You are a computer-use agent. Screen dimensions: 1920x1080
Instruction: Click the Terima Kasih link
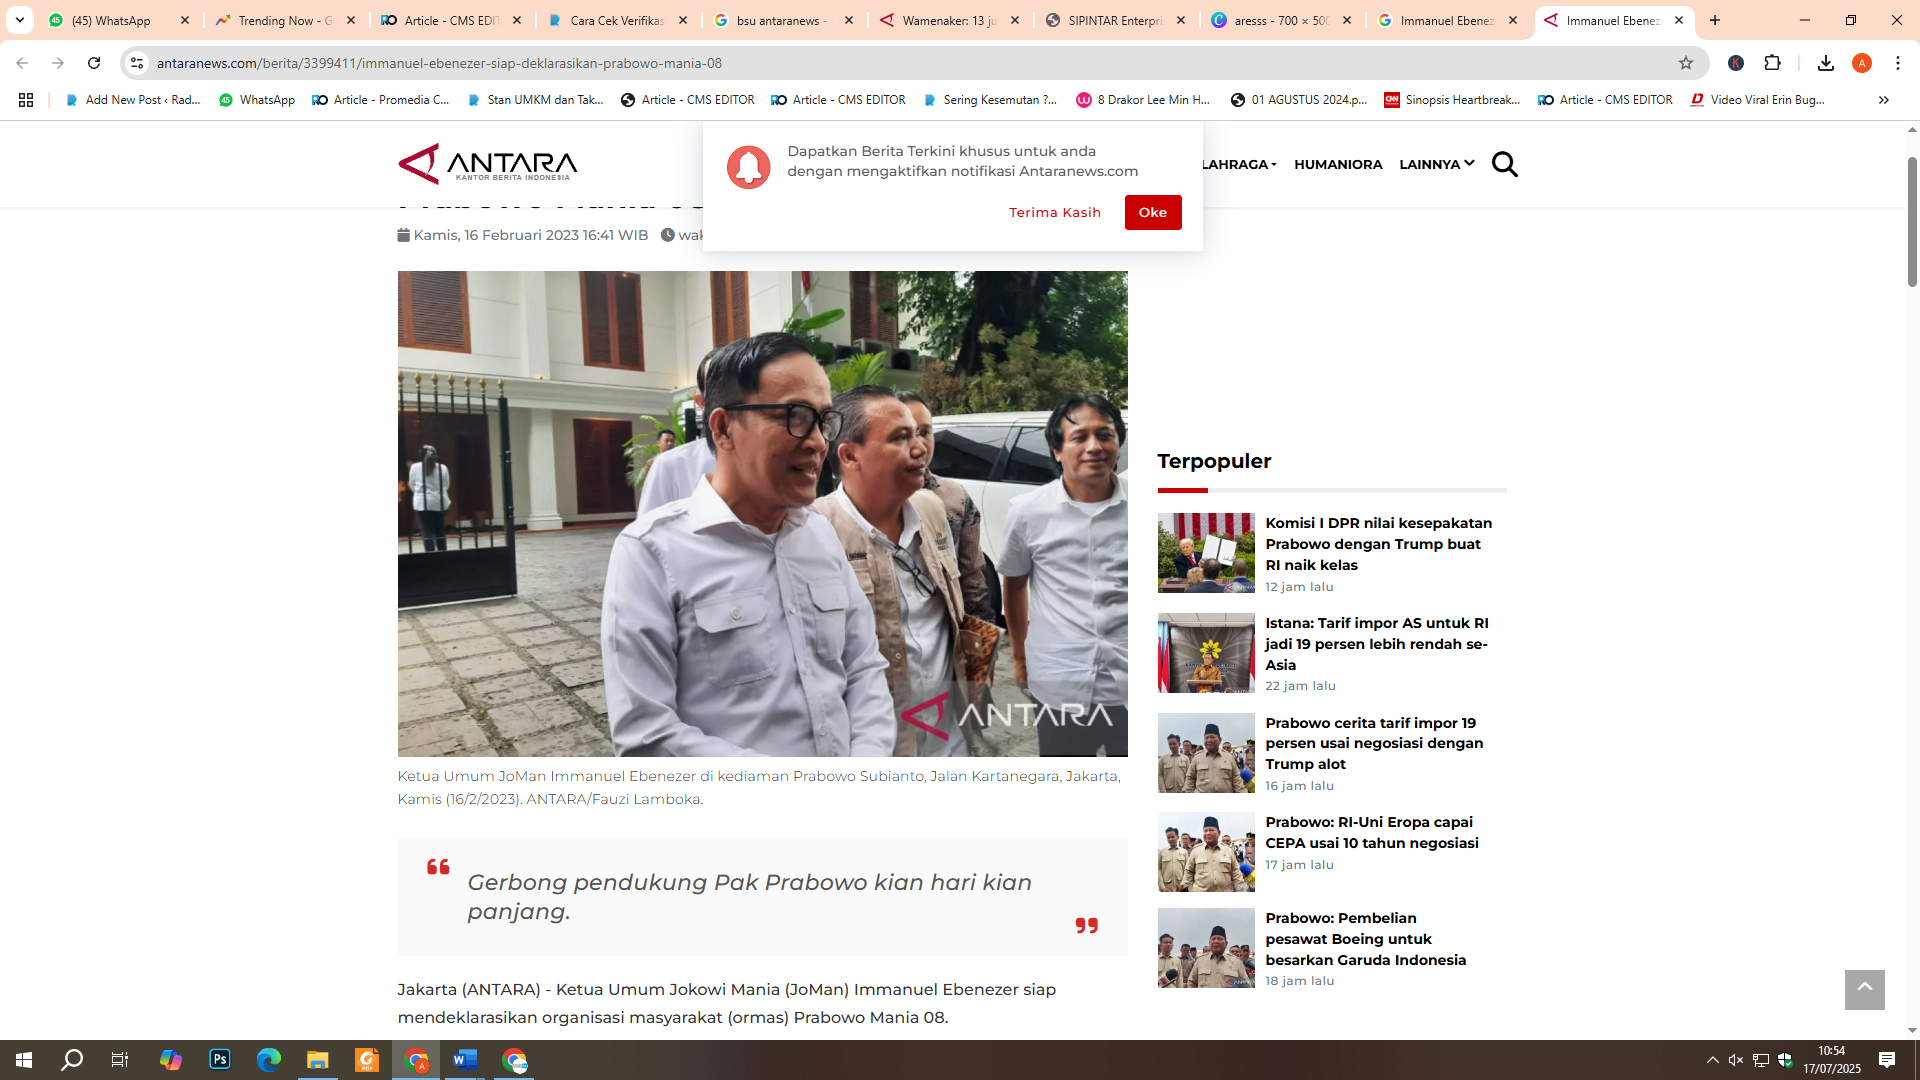[1054, 212]
